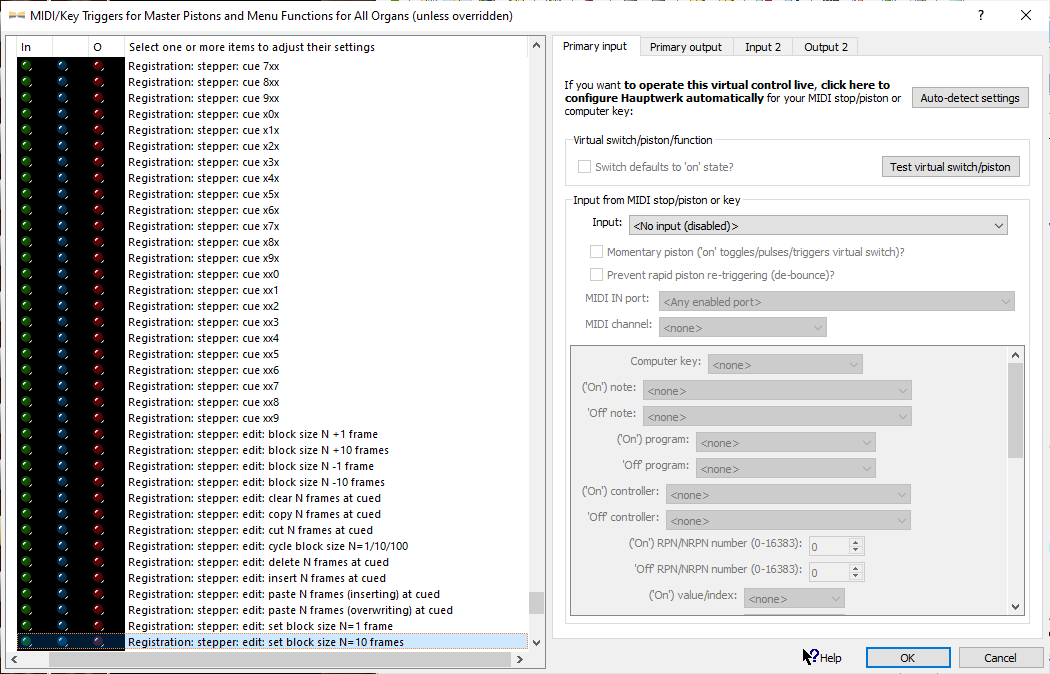The width and height of the screenshot is (1050, 674).
Task: Toggle the Momentary piston checkbox
Action: [x=596, y=253]
